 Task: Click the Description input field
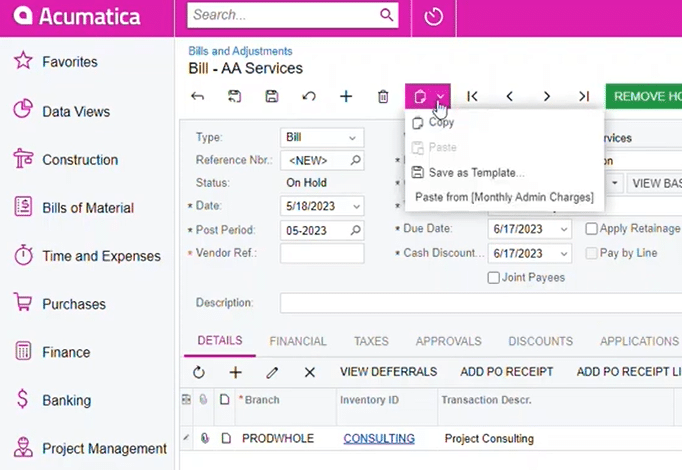point(481,303)
